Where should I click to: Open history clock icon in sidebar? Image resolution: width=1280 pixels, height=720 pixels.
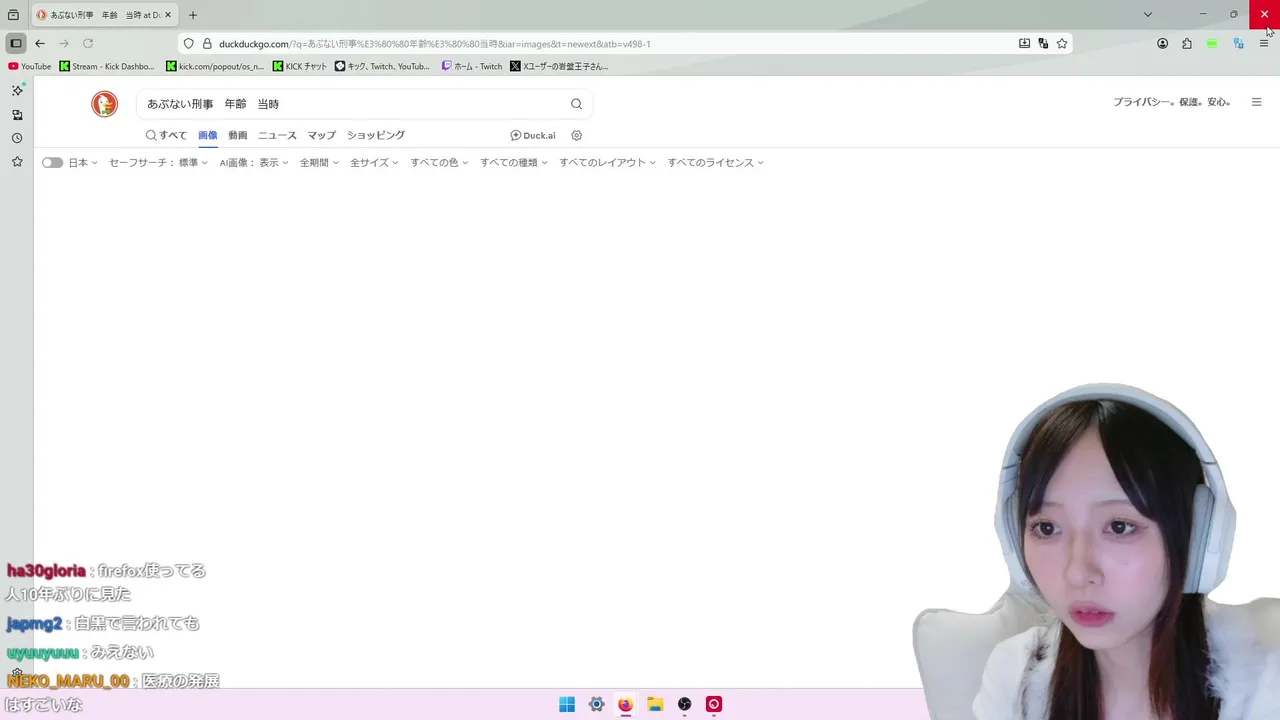click(x=17, y=138)
